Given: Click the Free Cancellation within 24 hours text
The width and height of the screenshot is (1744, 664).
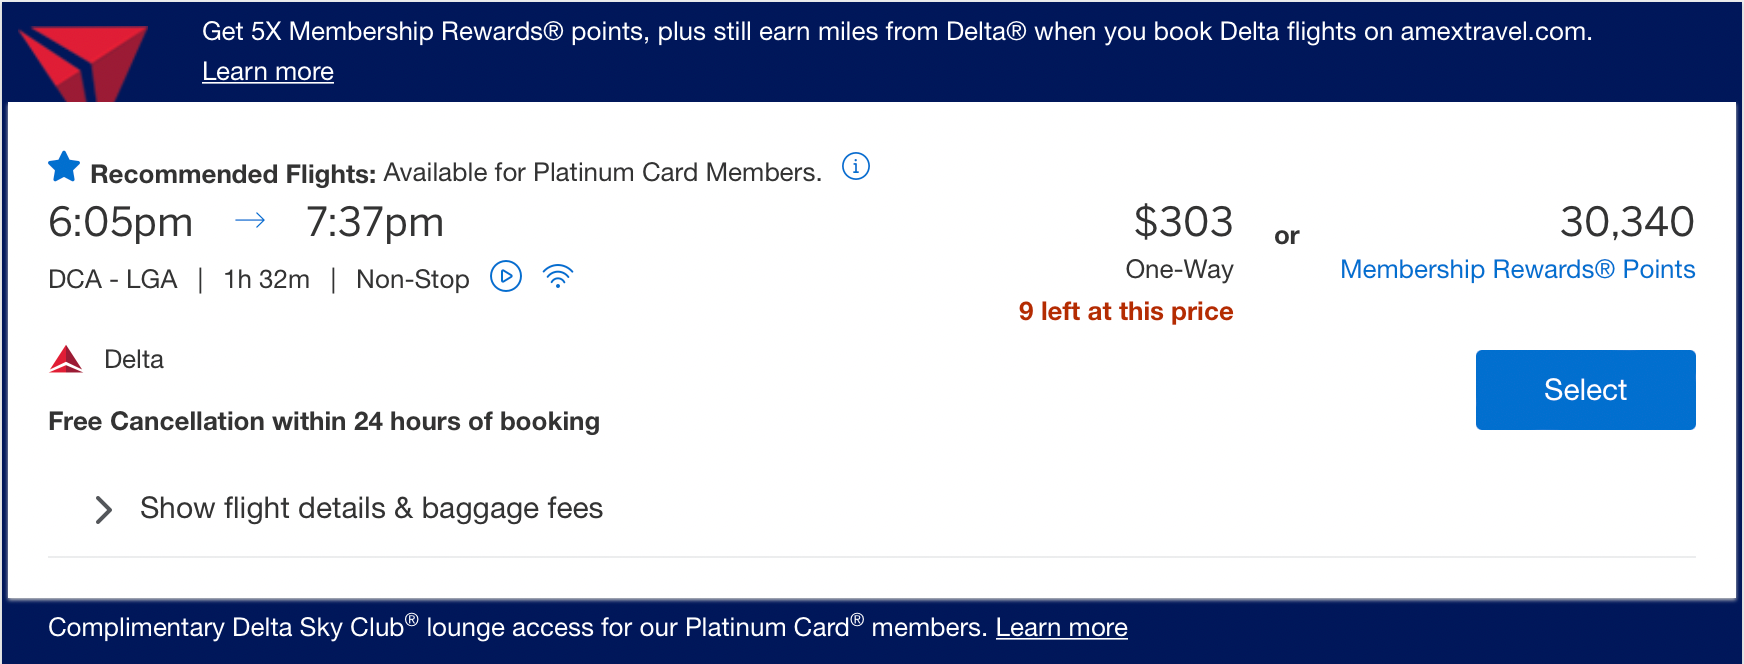Looking at the screenshot, I should (324, 422).
